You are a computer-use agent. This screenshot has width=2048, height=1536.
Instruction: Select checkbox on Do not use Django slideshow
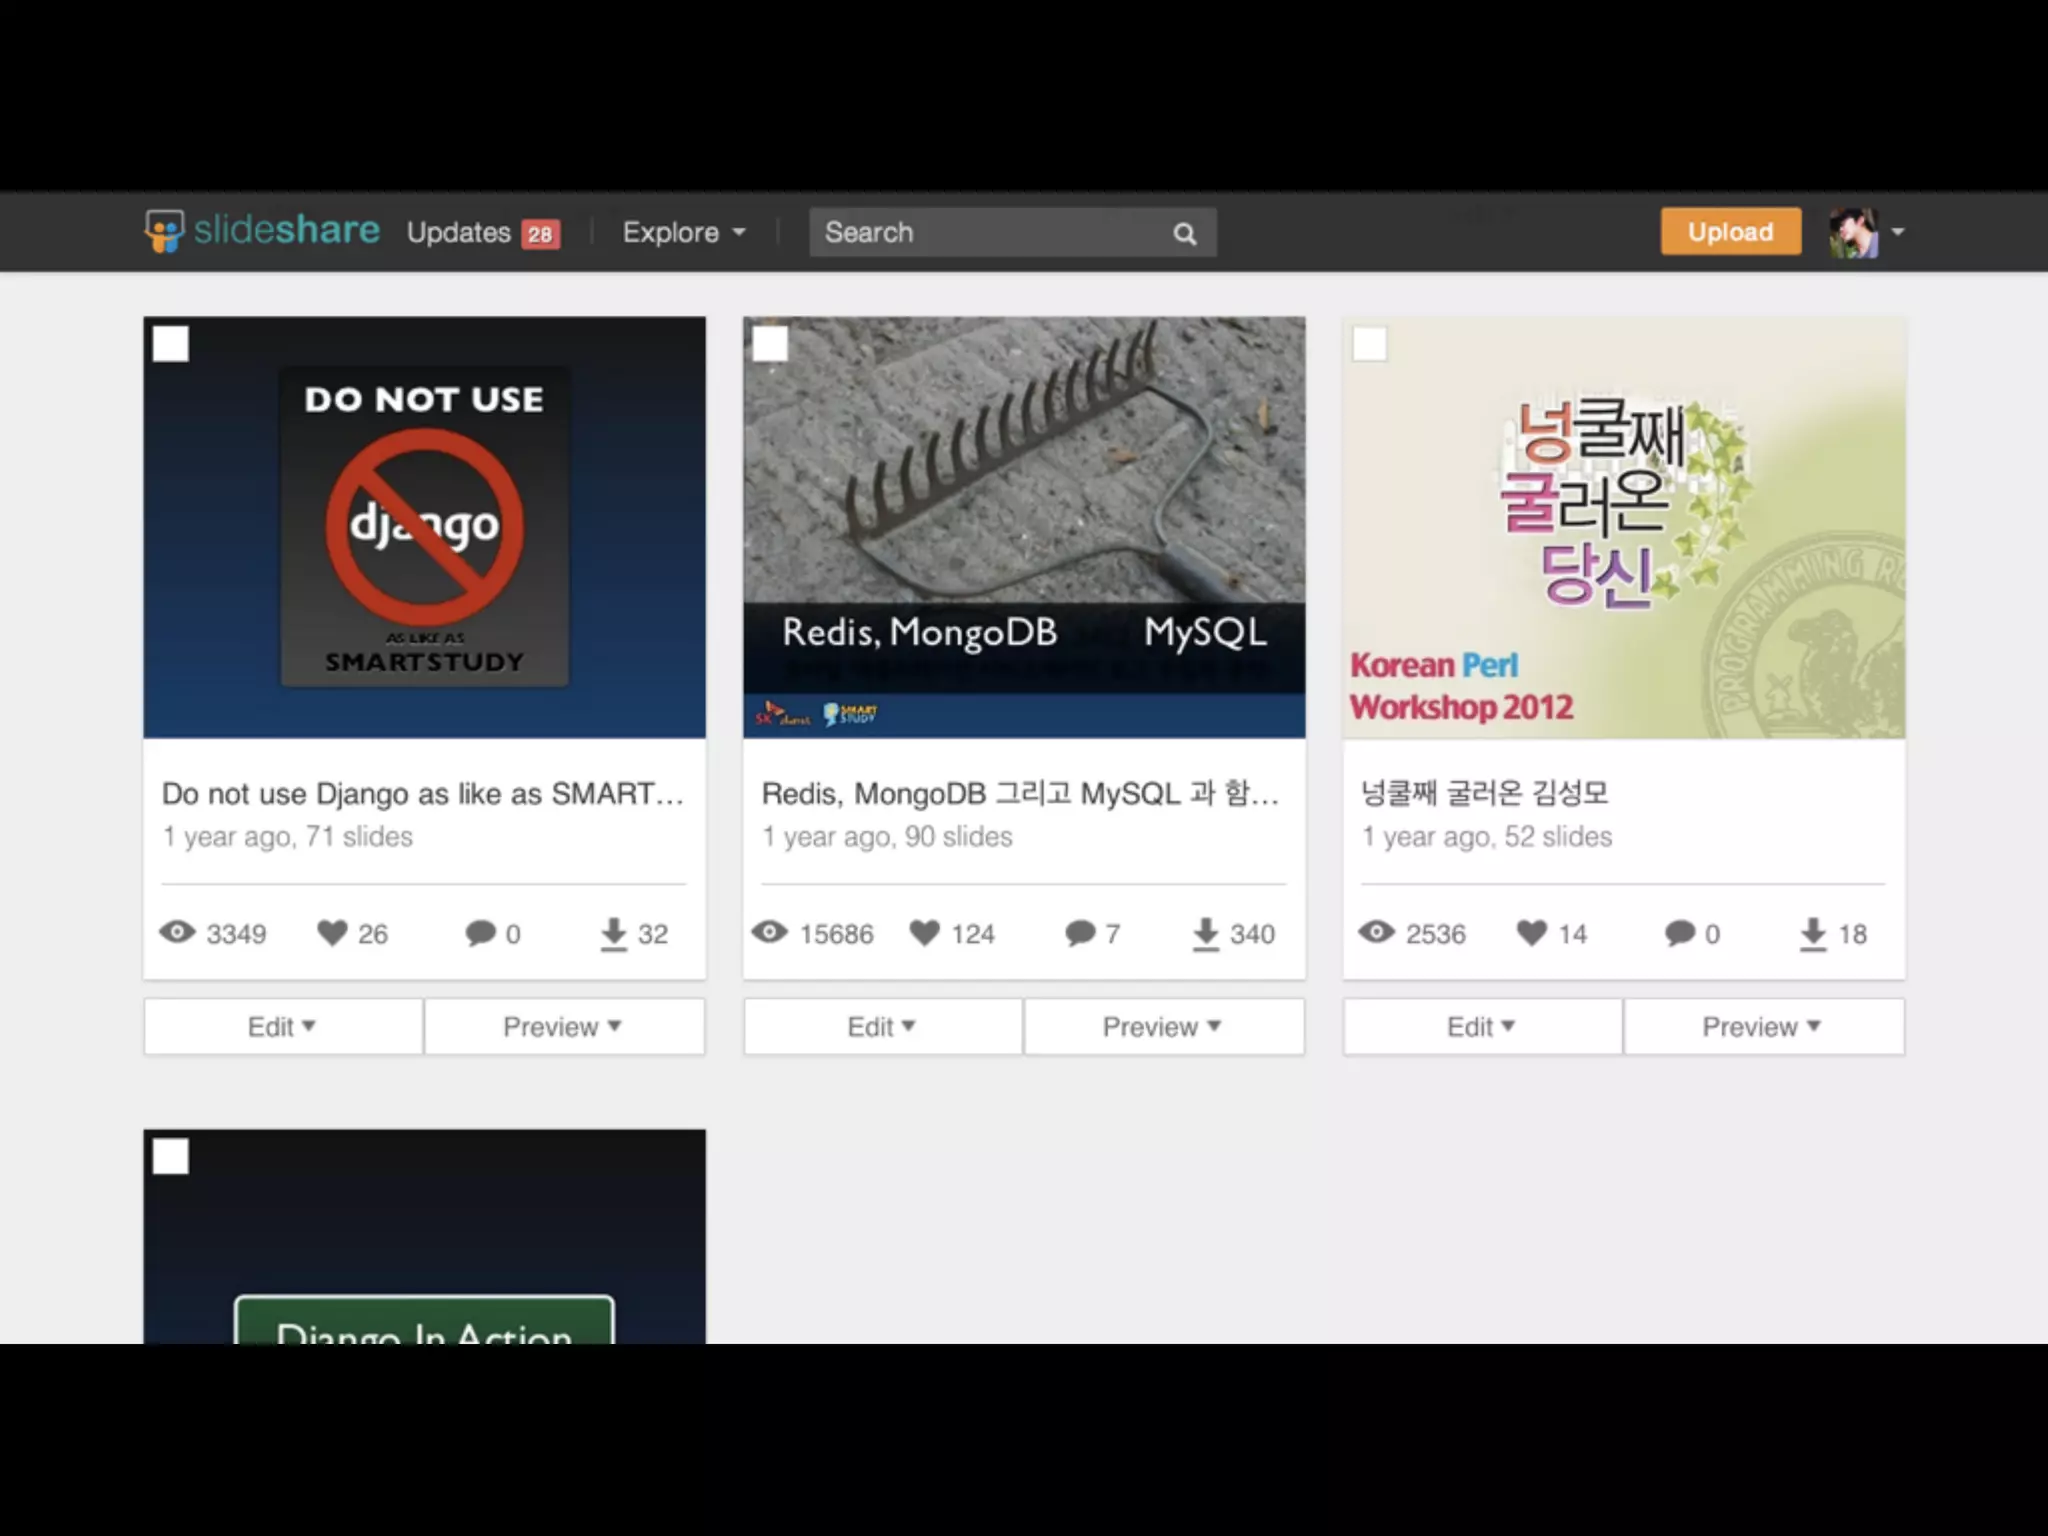[171, 344]
